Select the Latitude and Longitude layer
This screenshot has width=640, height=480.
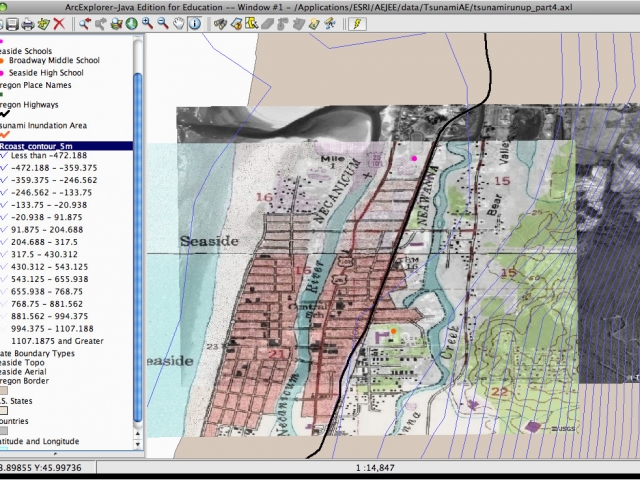[x=39, y=441]
